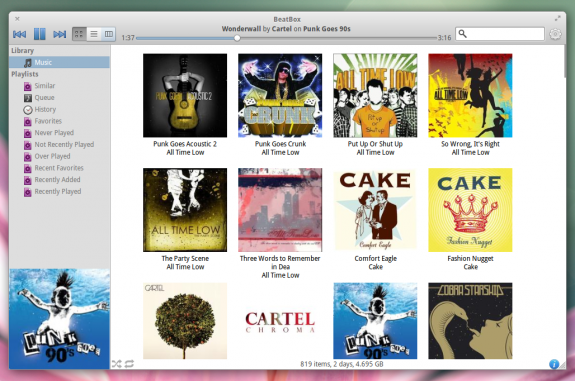
Task: Open Put Up Or Shut Up album
Action: (x=375, y=96)
